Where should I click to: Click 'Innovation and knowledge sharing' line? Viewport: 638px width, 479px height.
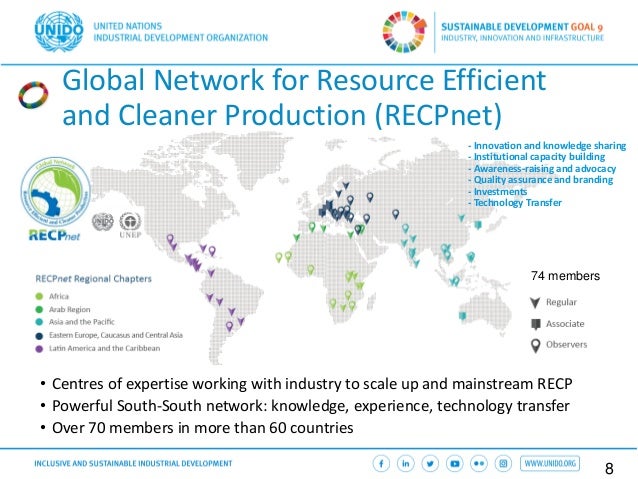click(547, 146)
